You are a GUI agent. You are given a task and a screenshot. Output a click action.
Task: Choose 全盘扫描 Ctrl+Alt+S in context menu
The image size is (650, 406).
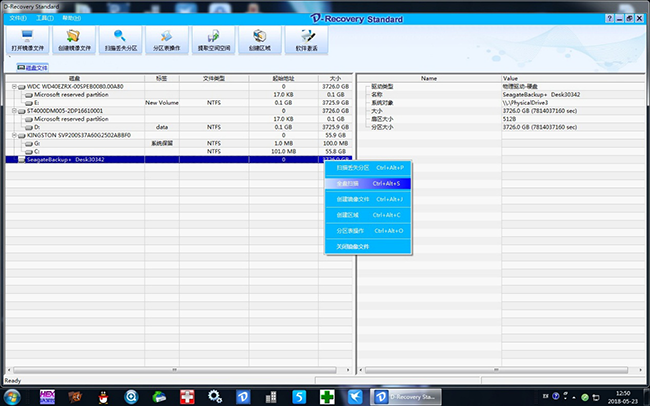click(369, 184)
